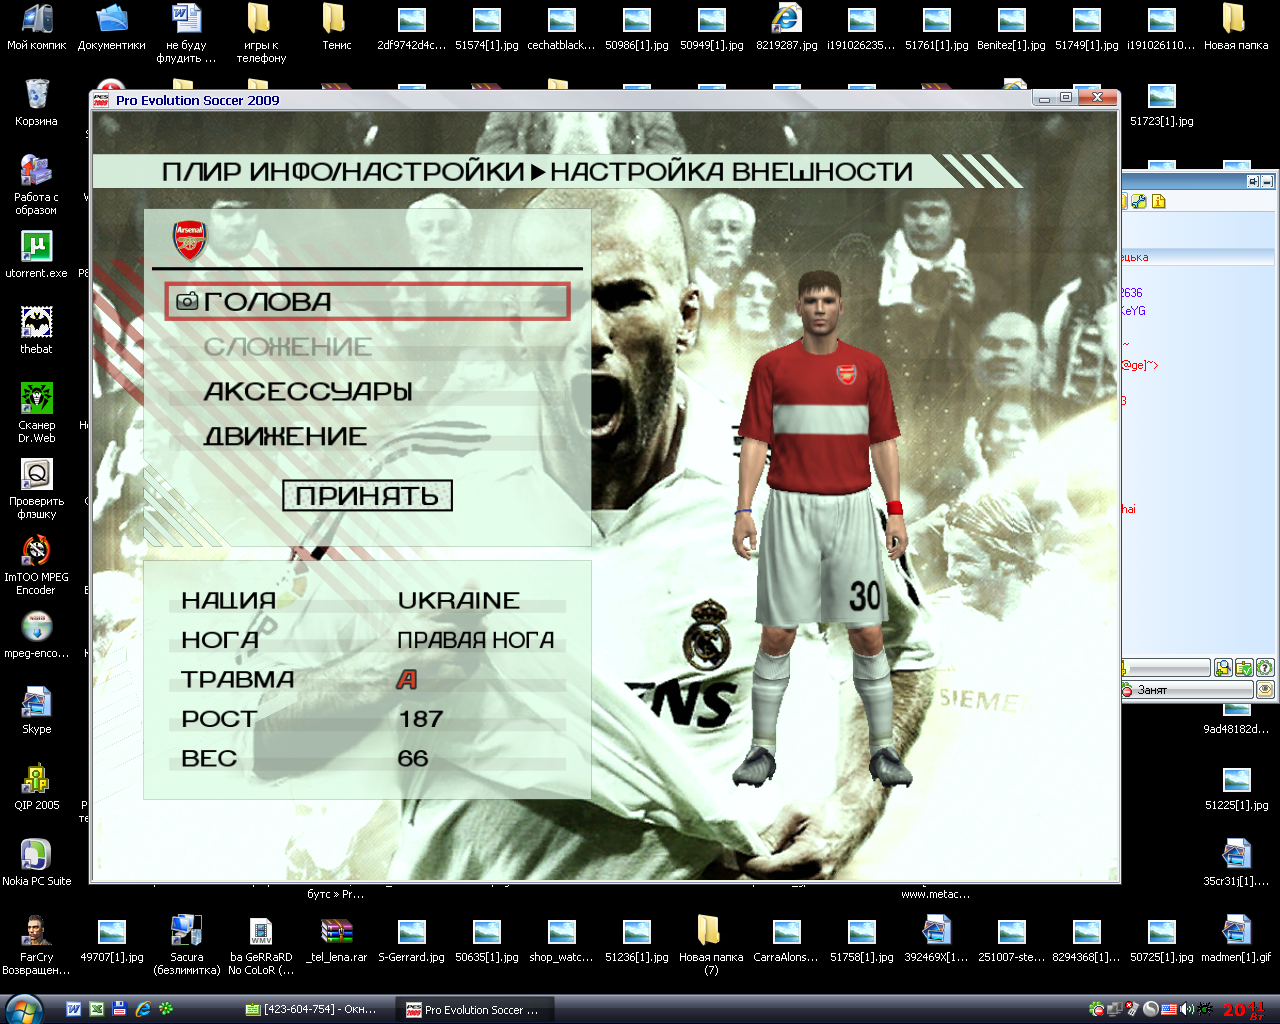This screenshot has height=1024, width=1280.
Task: Open the FarCry desktop shortcut
Action: pyautogui.click(x=37, y=945)
